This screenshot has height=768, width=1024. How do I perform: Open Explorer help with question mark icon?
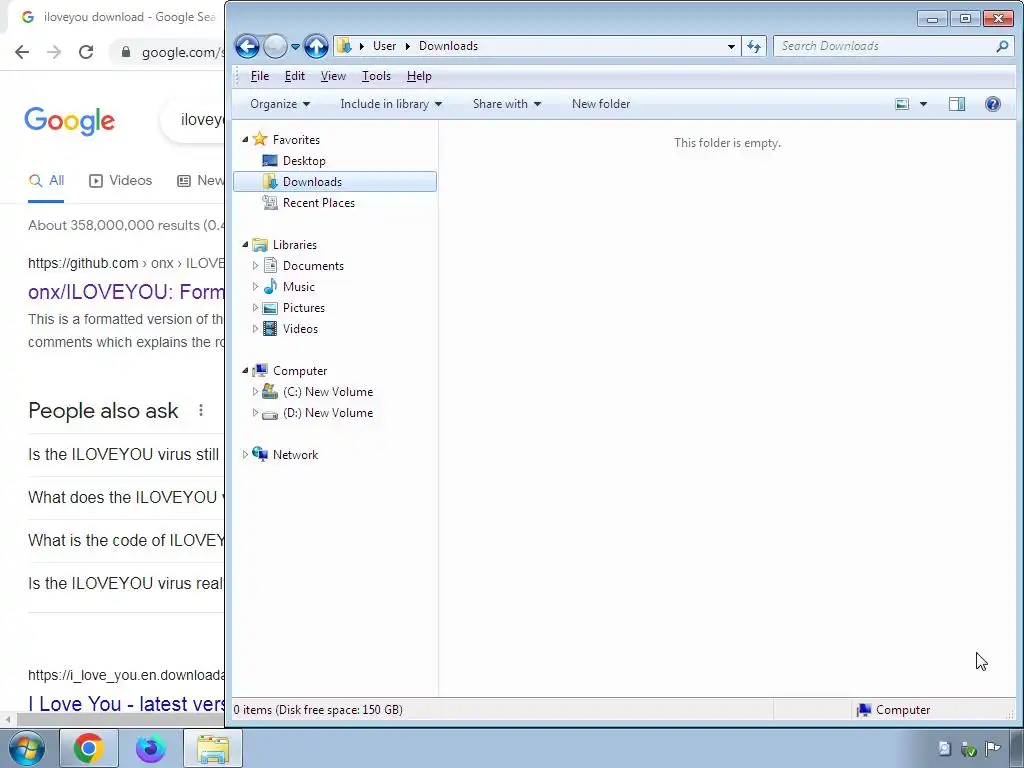point(993,104)
